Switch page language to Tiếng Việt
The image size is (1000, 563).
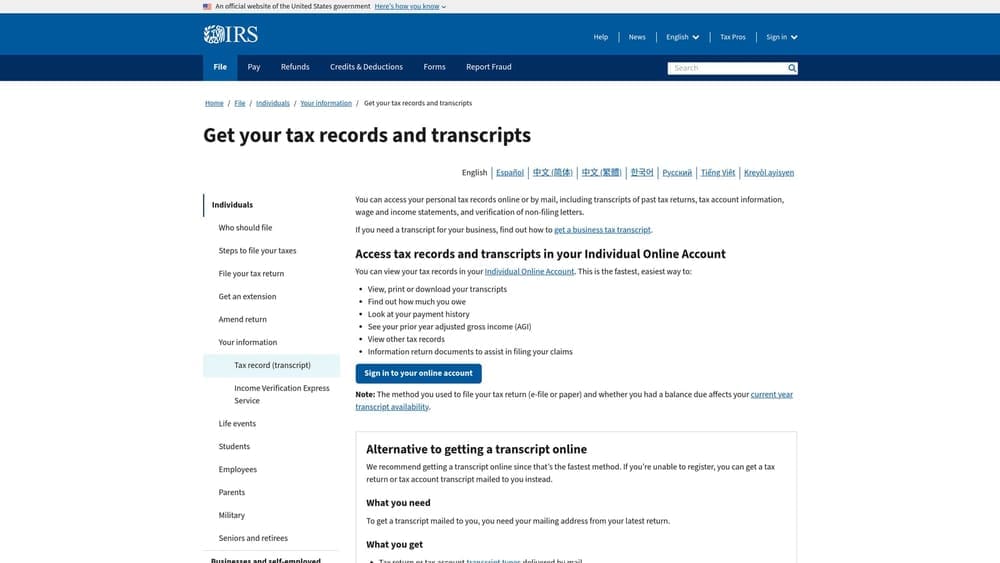pos(717,173)
